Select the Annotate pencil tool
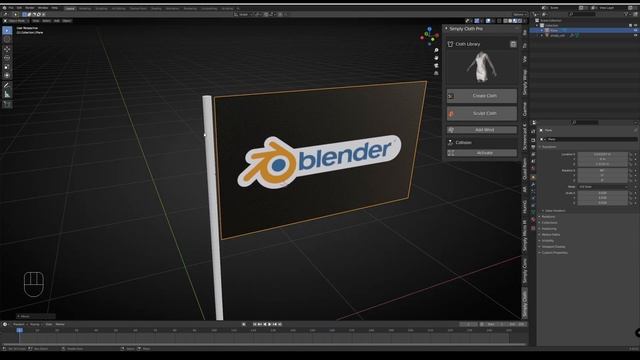The image size is (640, 360). pos(7,85)
